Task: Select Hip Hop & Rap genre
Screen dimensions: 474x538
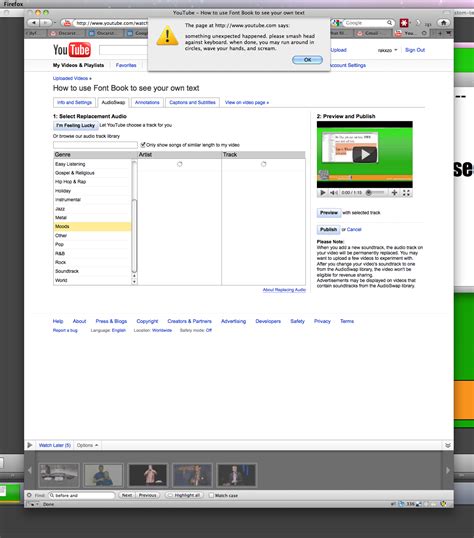Action: point(92,182)
